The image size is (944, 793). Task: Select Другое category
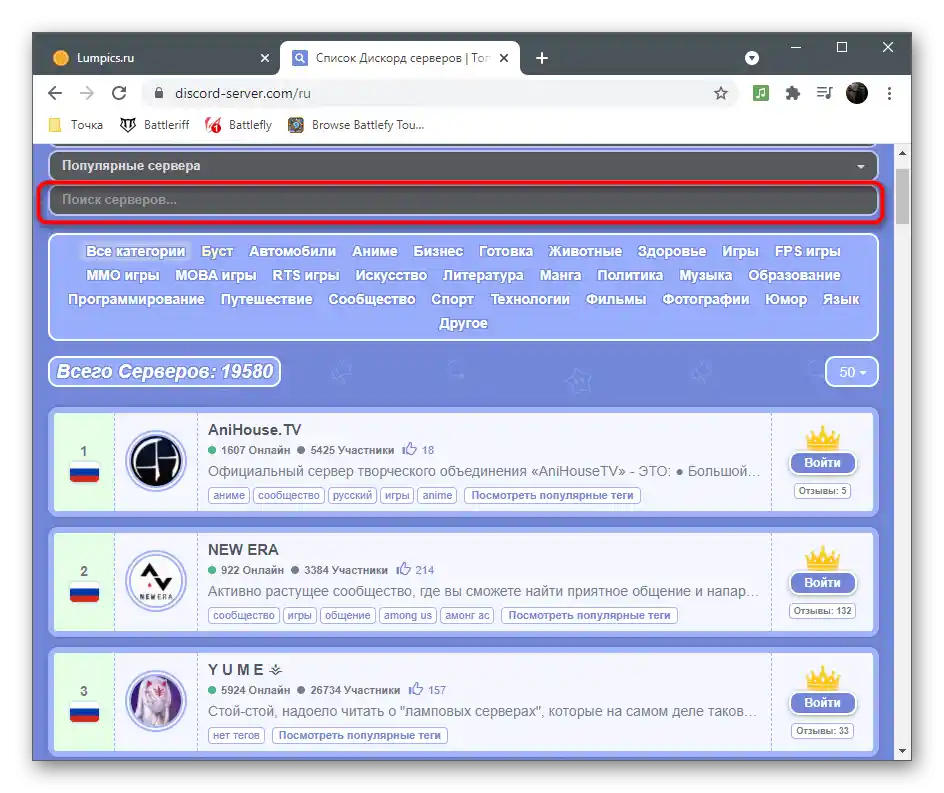[x=463, y=323]
